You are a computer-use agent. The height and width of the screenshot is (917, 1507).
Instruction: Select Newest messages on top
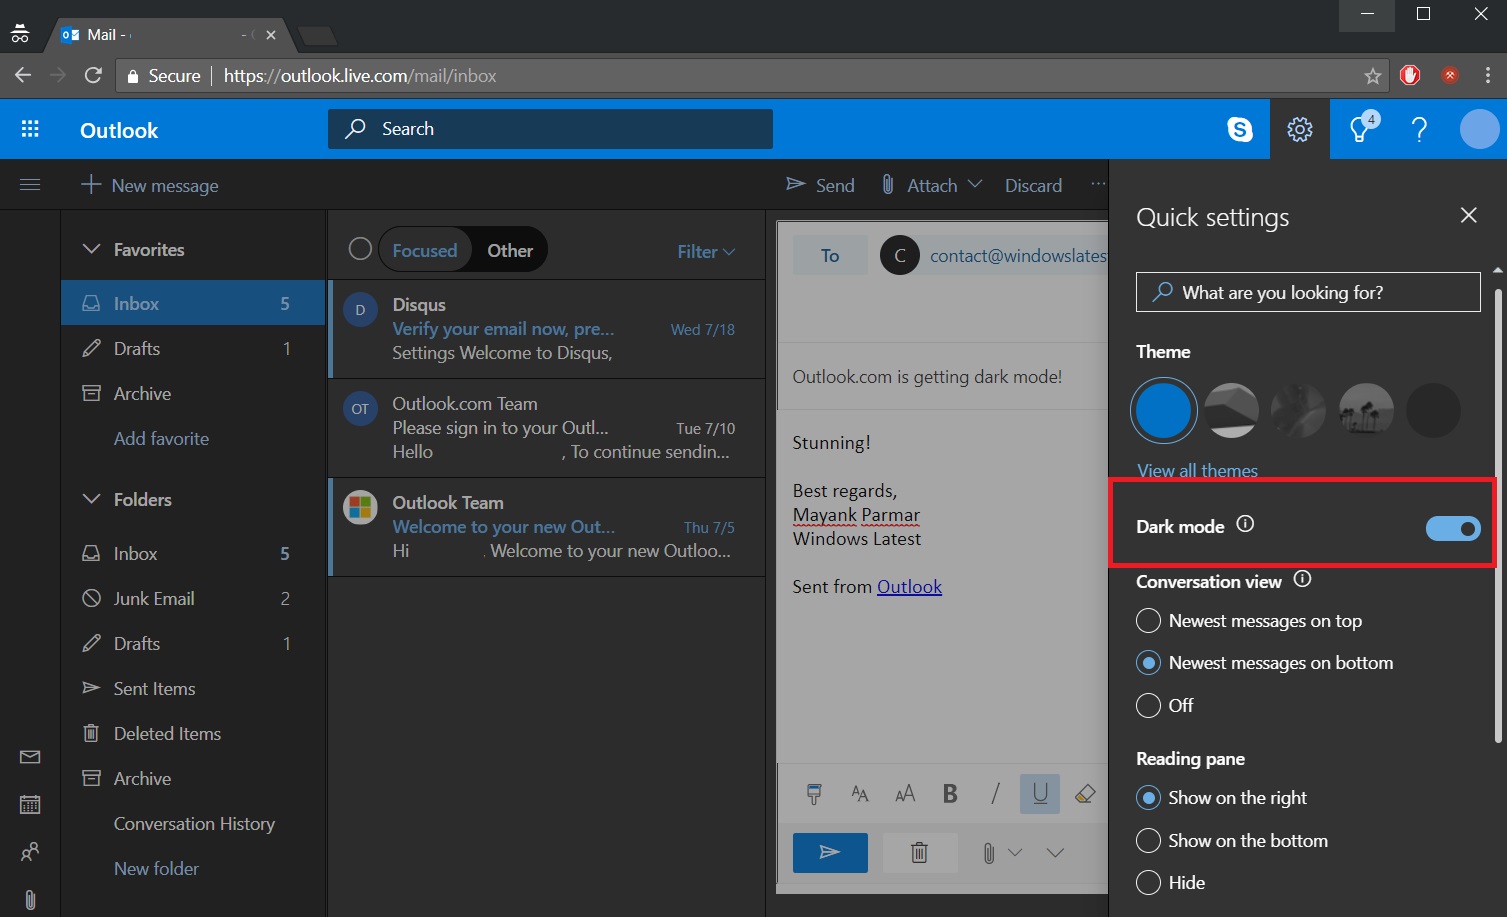point(1148,620)
